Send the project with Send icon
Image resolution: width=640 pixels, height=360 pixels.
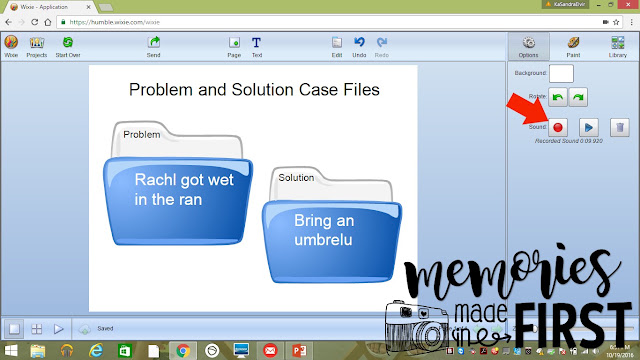pos(153,47)
